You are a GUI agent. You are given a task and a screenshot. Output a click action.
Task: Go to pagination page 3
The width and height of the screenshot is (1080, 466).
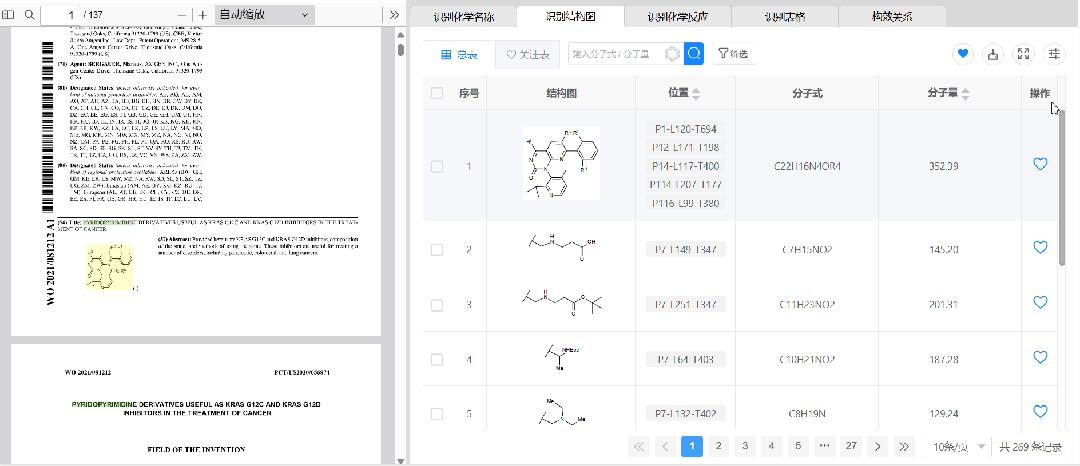745,447
